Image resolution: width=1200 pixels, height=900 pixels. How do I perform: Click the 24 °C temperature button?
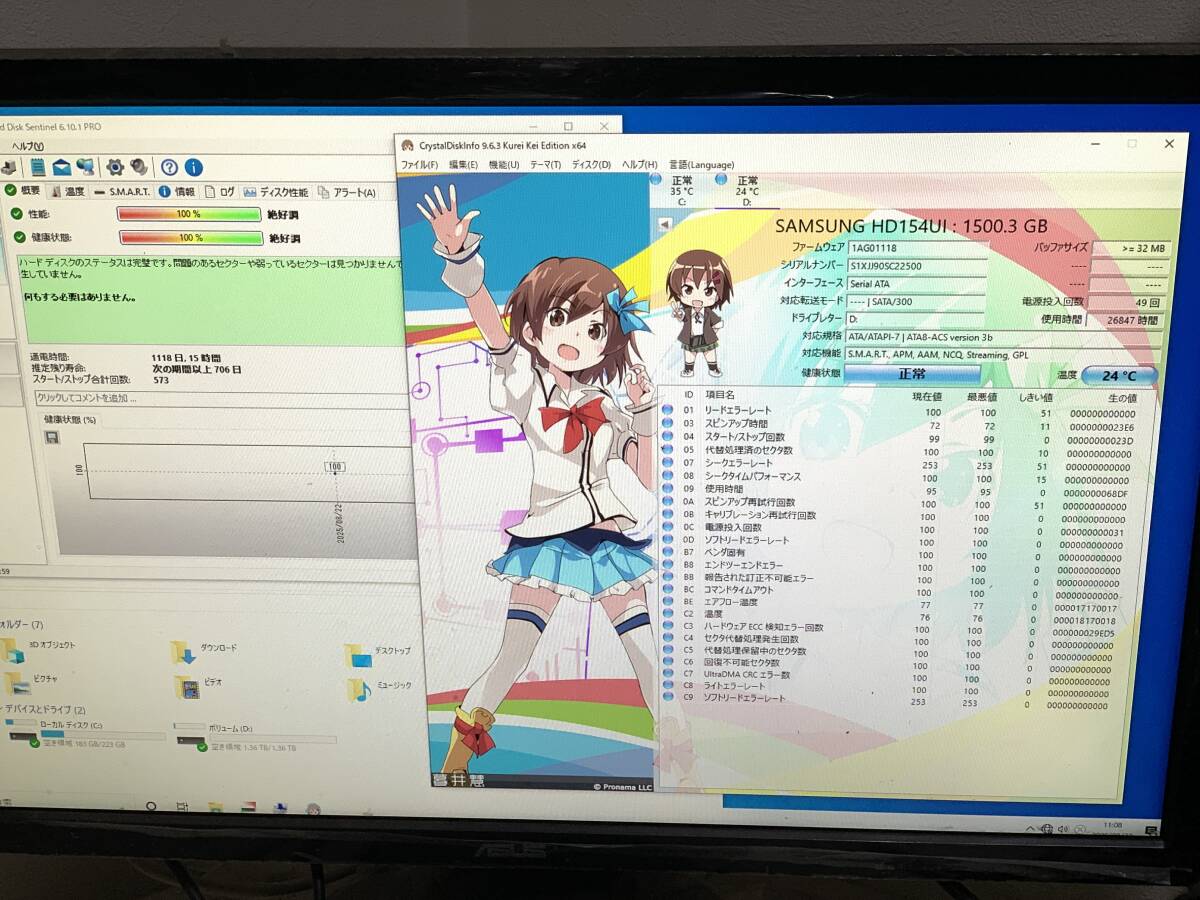tap(1118, 376)
